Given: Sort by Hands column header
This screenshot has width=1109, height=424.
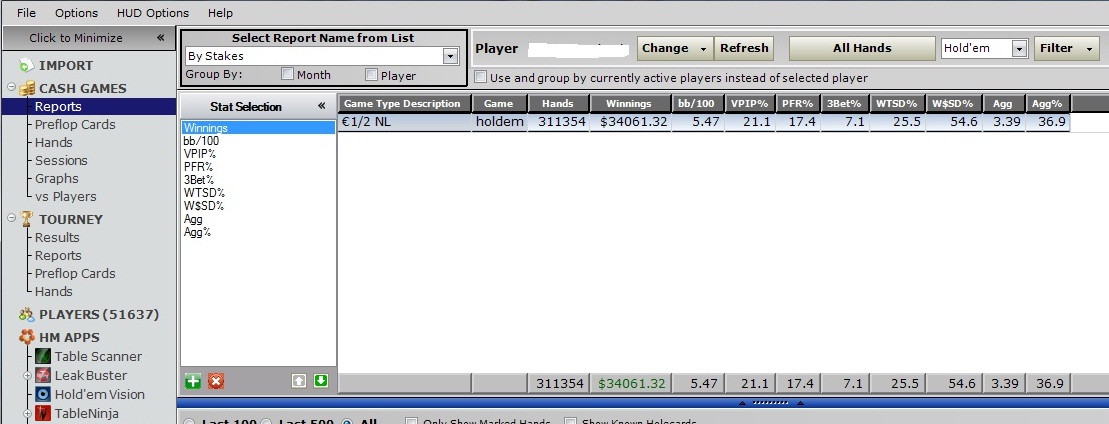Looking at the screenshot, I should (557, 103).
